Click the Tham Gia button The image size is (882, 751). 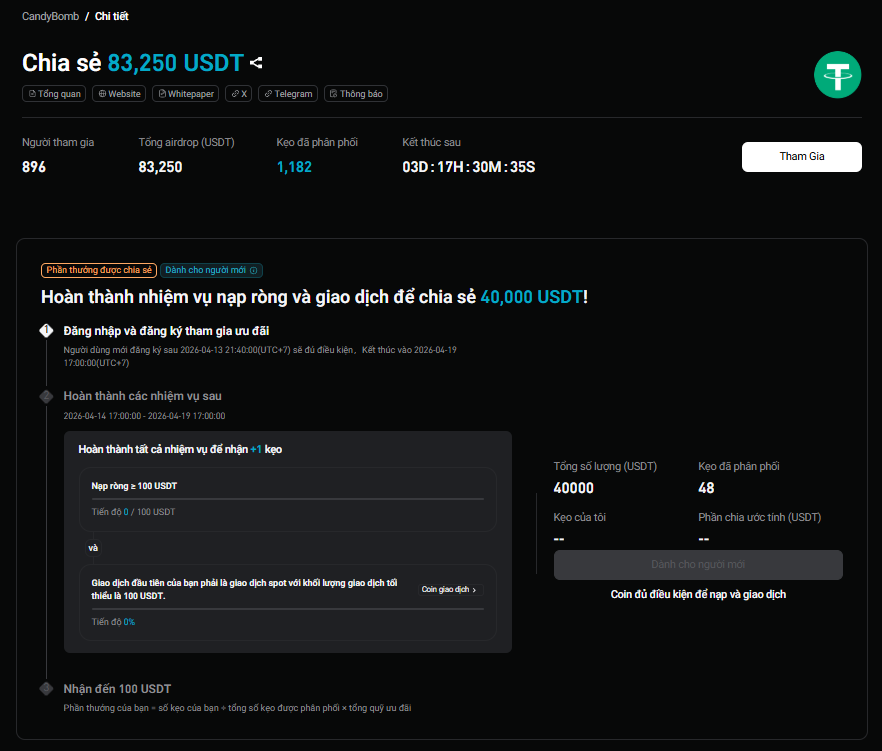802,156
